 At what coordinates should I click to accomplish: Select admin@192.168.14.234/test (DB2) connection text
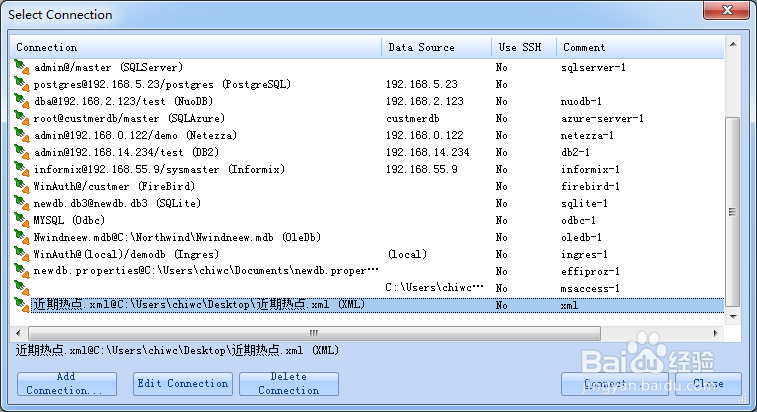click(x=126, y=152)
